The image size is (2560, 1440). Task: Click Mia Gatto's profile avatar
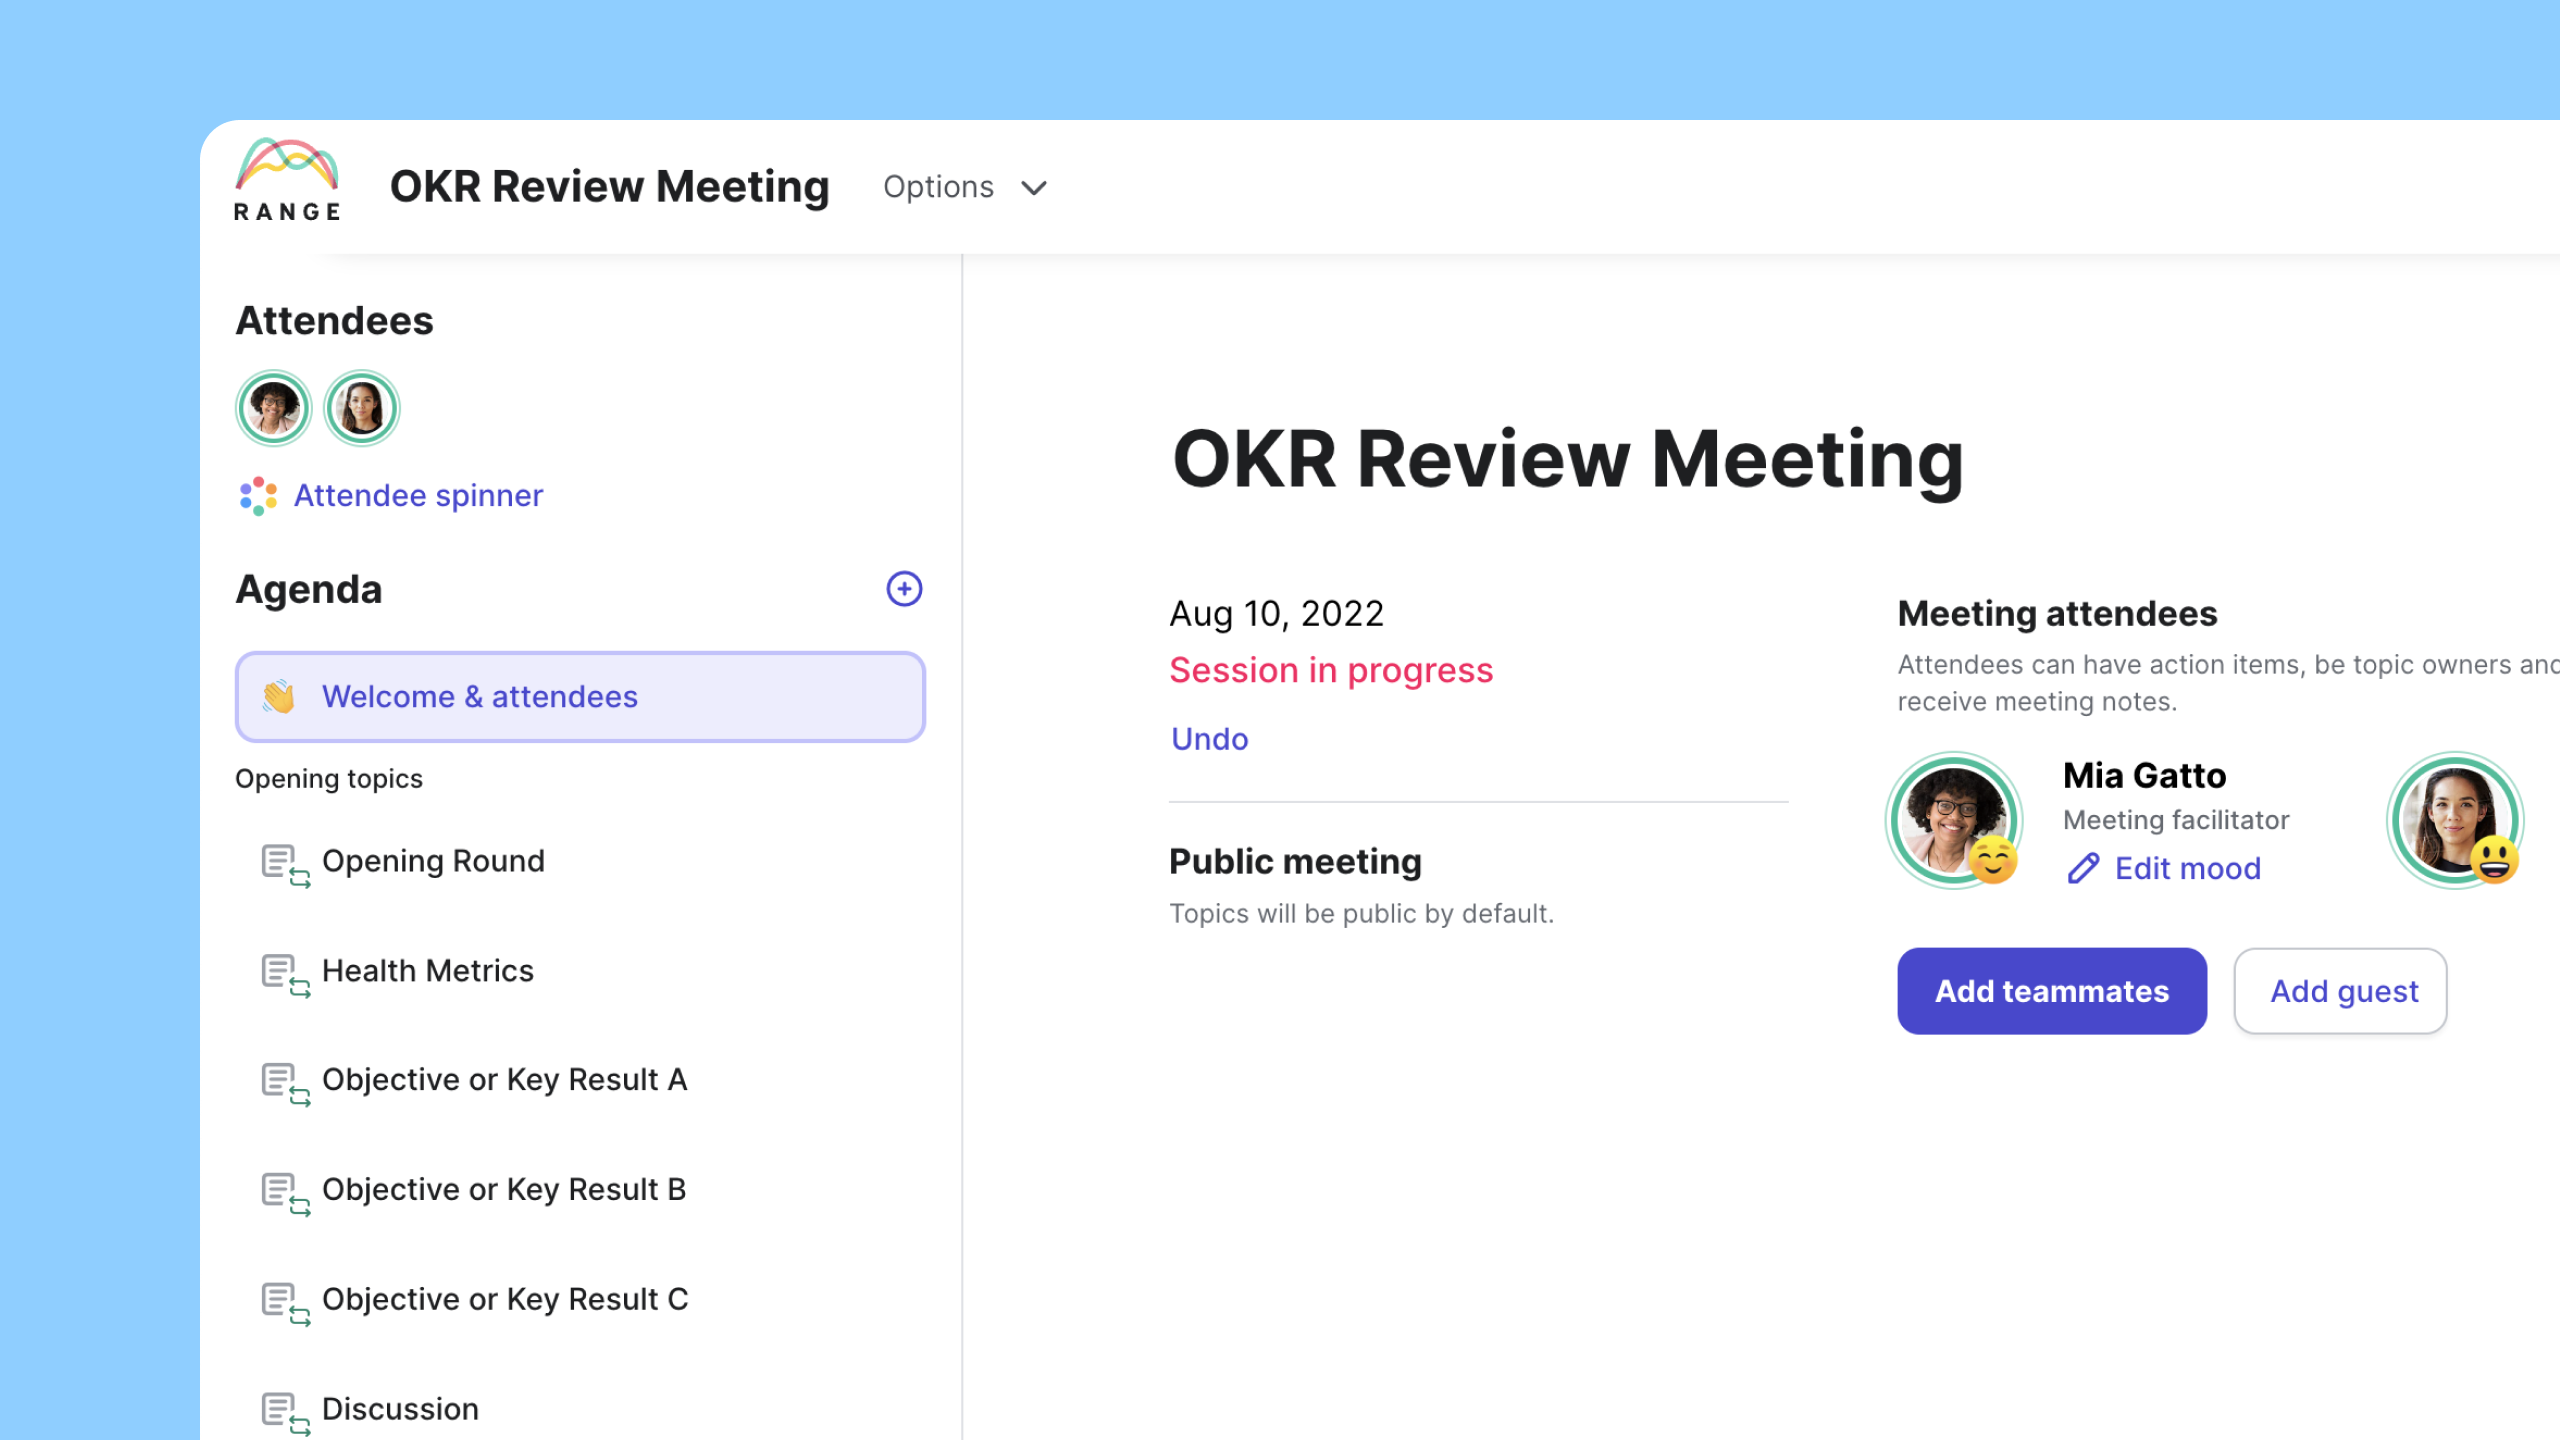[x=1953, y=820]
